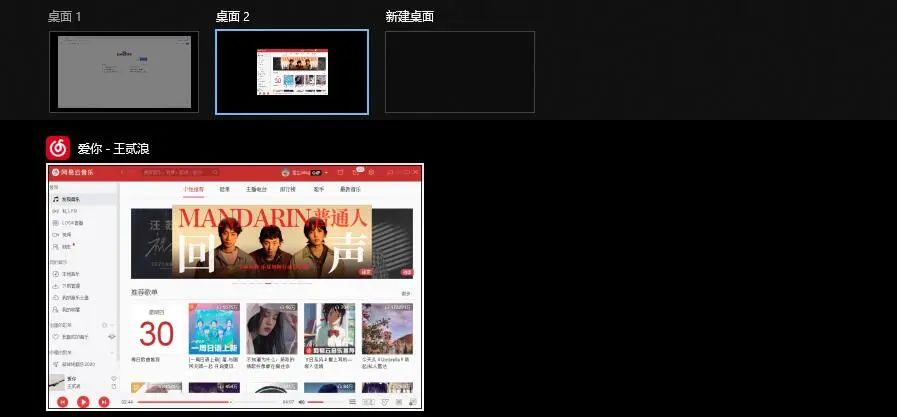The image size is (897, 417).
Task: Switch to the 歌单 tab
Action: (224, 189)
